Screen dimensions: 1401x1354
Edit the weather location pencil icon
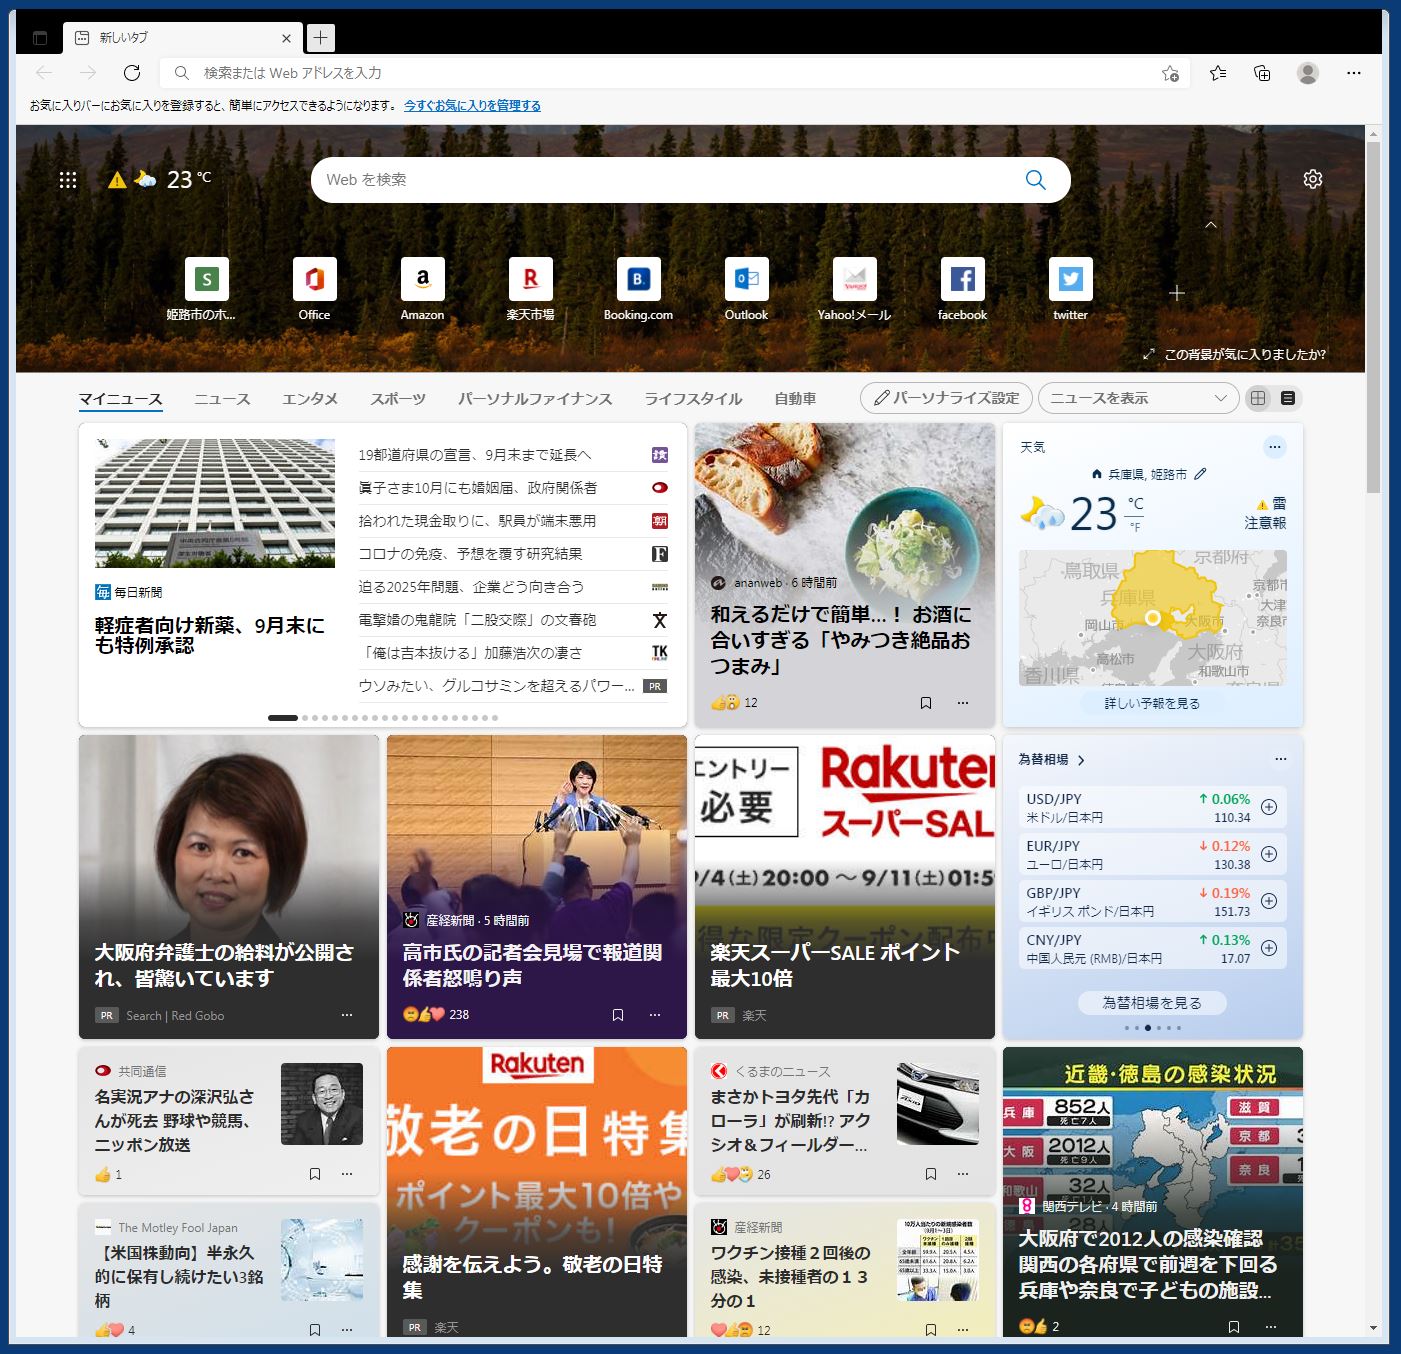pos(1201,474)
